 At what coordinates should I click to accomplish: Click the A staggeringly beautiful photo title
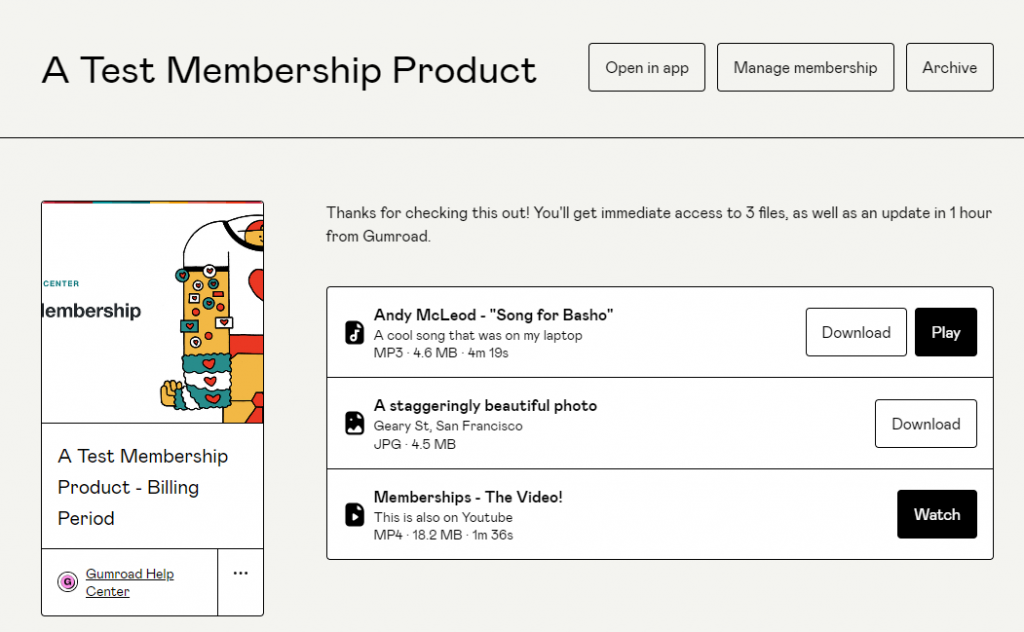tap(485, 406)
